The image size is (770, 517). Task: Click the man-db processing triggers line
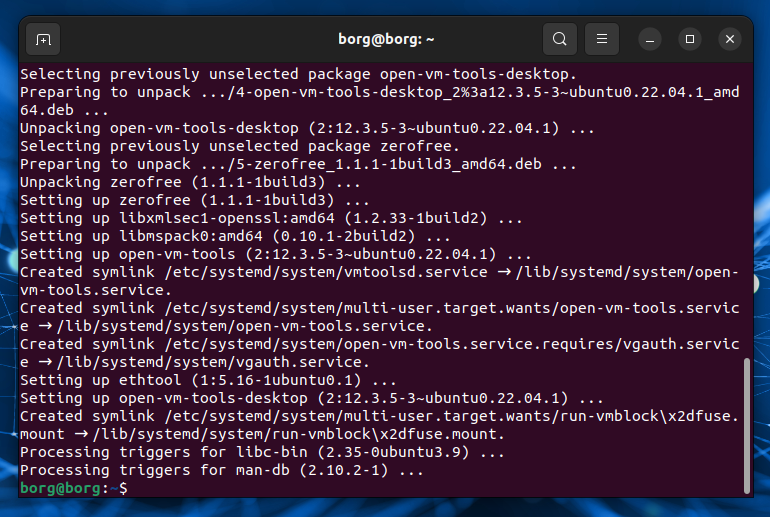[222, 470]
